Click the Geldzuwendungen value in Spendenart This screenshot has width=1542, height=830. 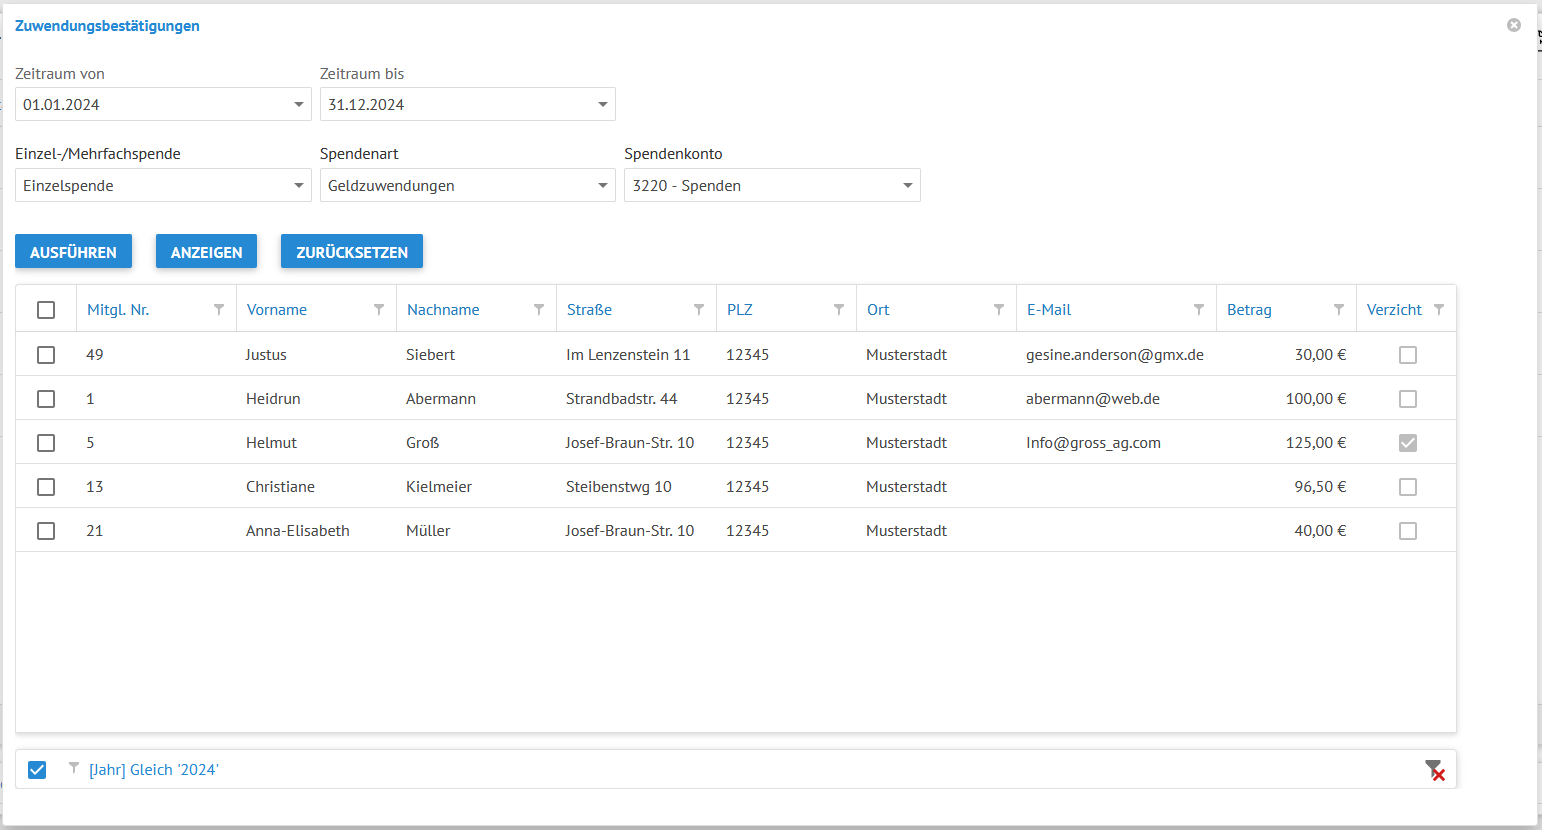click(391, 186)
